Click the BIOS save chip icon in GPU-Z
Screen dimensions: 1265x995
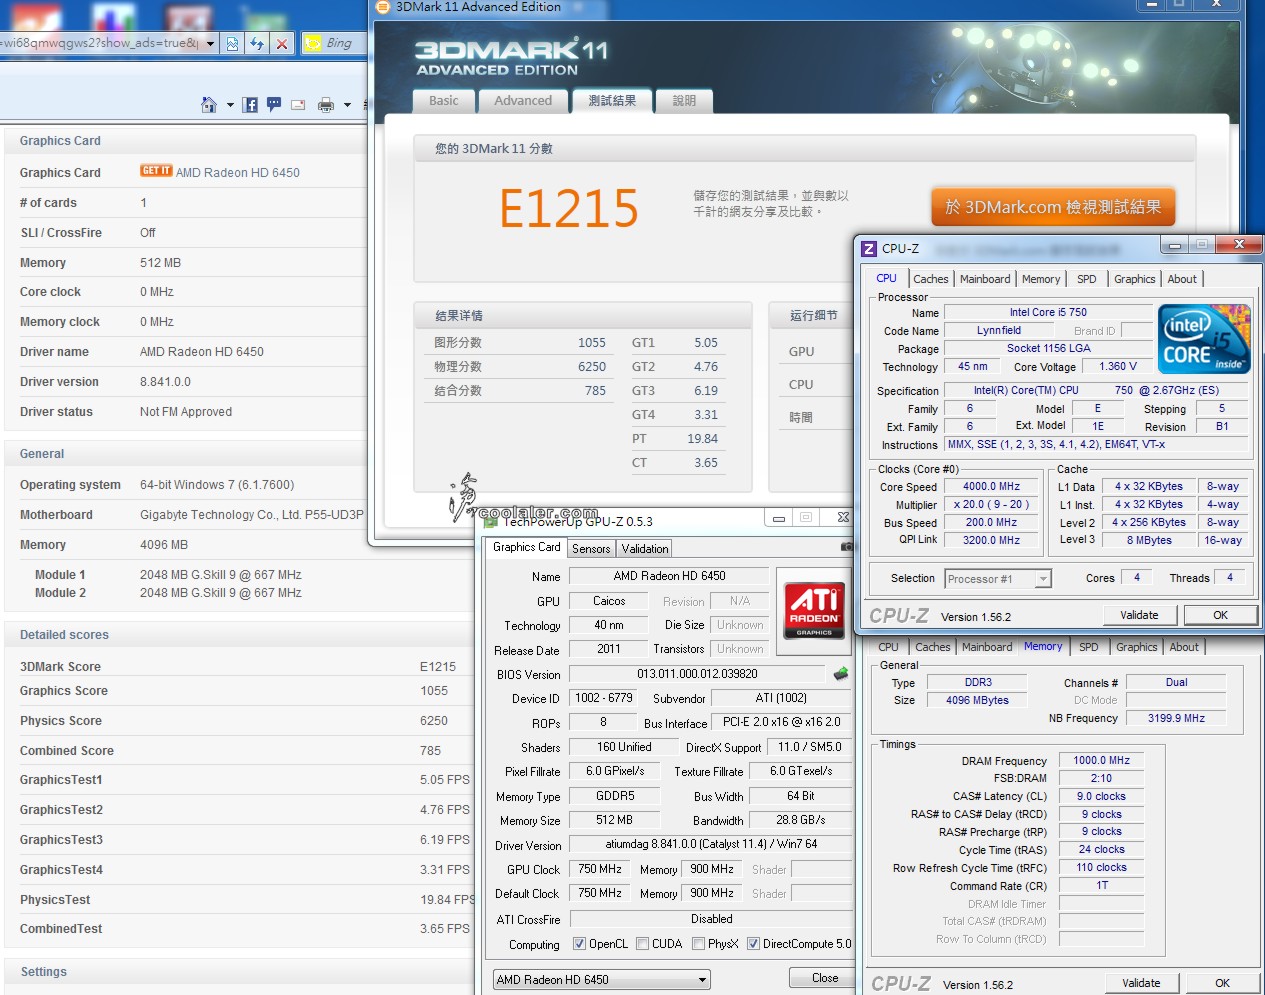point(841,673)
